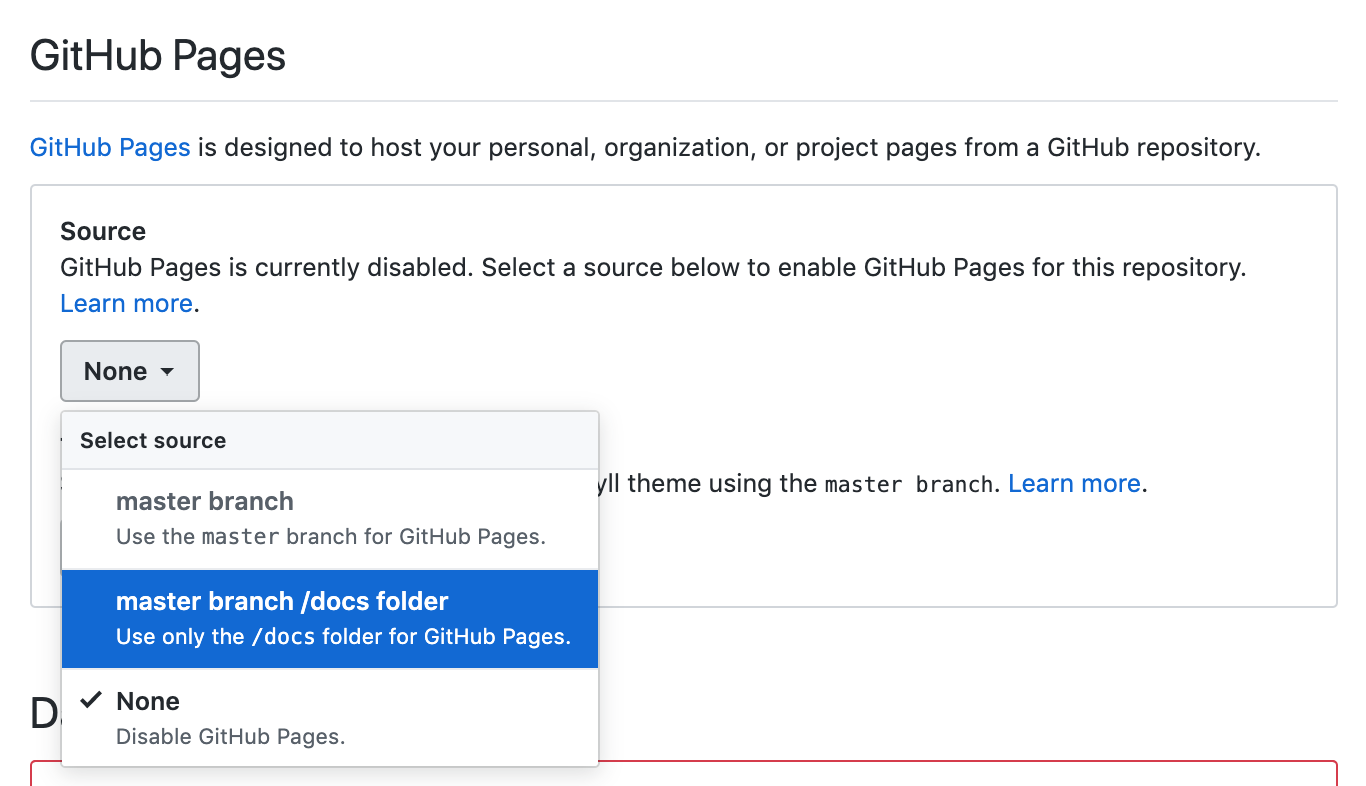Click the caret arrow on None button

(x=167, y=372)
